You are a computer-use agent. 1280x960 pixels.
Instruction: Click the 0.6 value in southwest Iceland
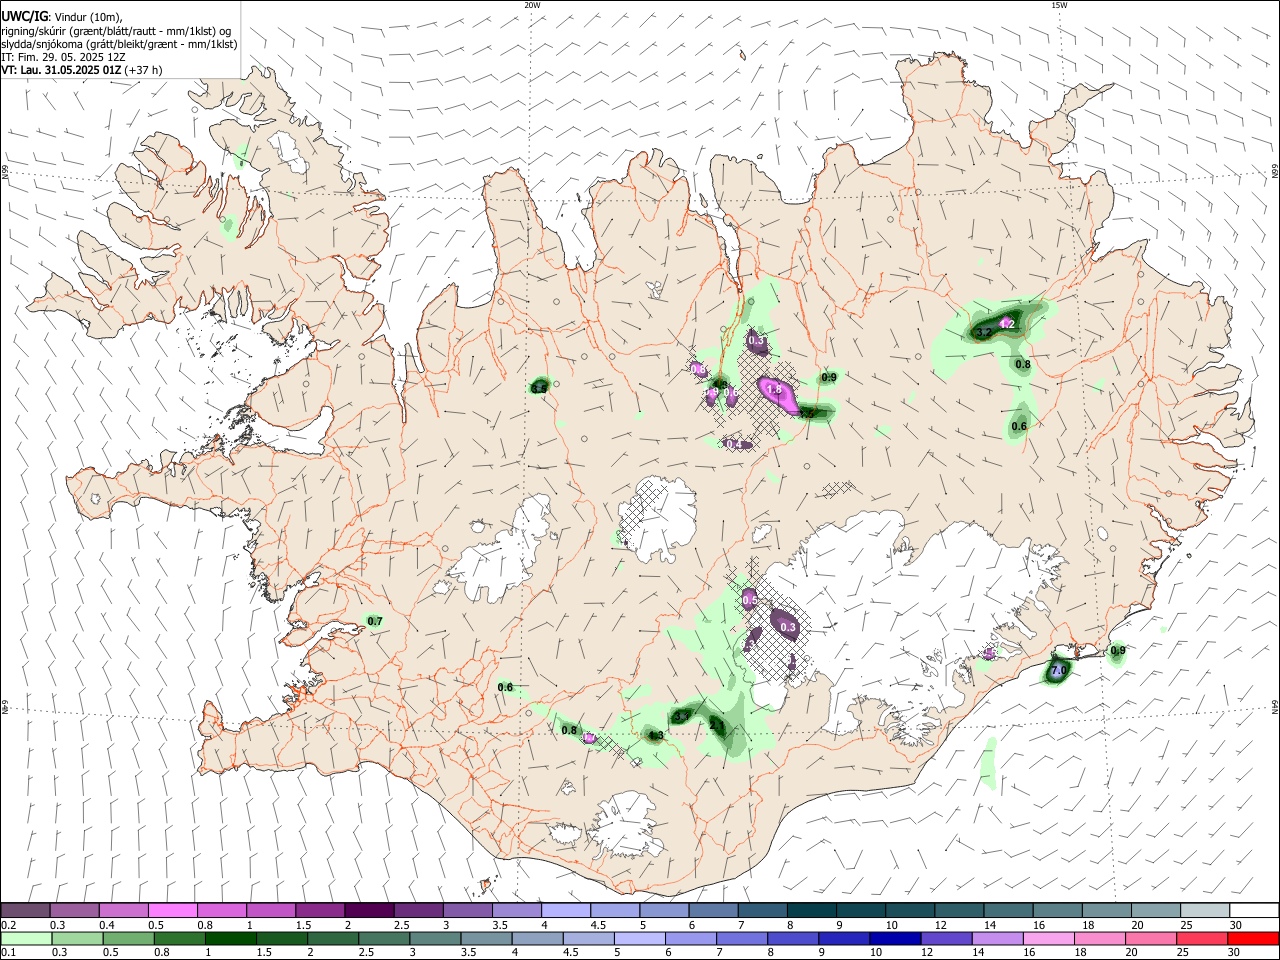[x=505, y=687]
